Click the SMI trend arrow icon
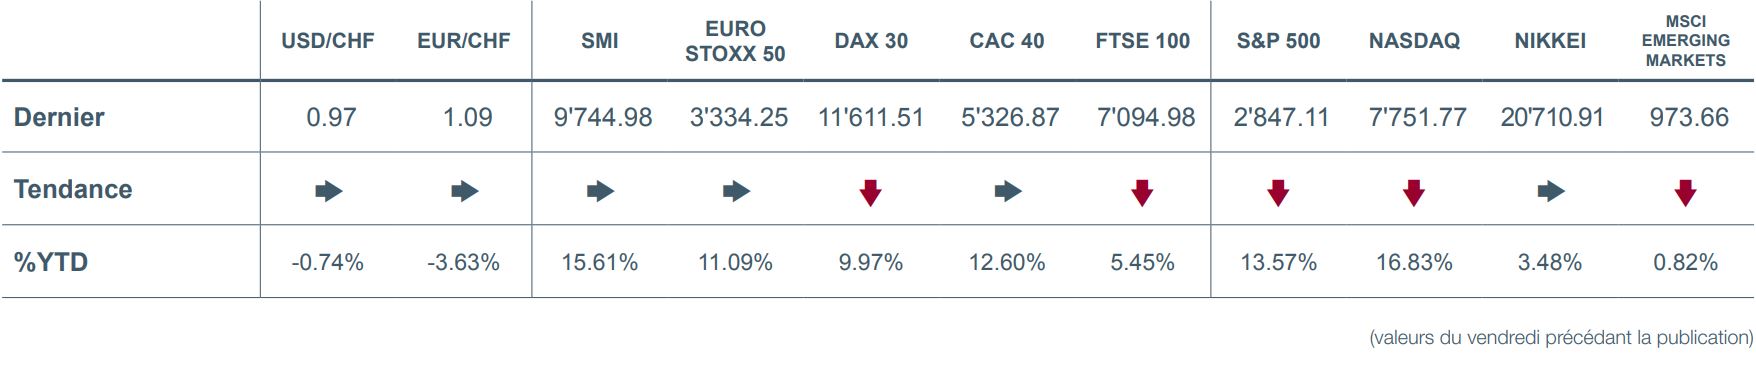 tap(601, 191)
